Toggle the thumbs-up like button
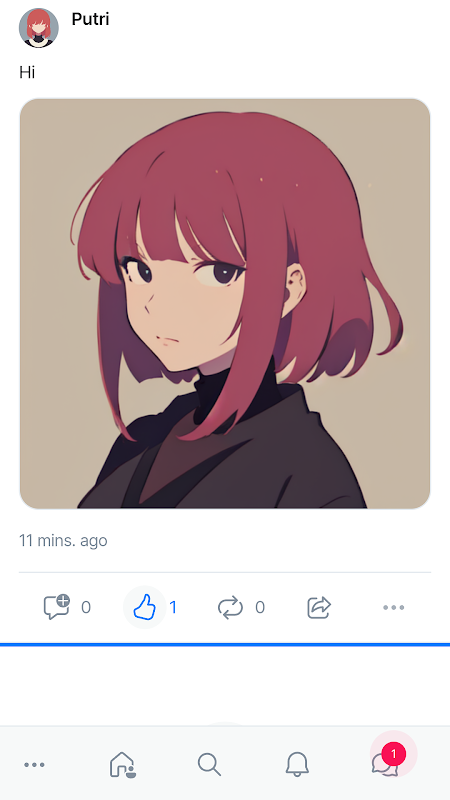Screen dimensions: 450x800 click(x=144, y=607)
